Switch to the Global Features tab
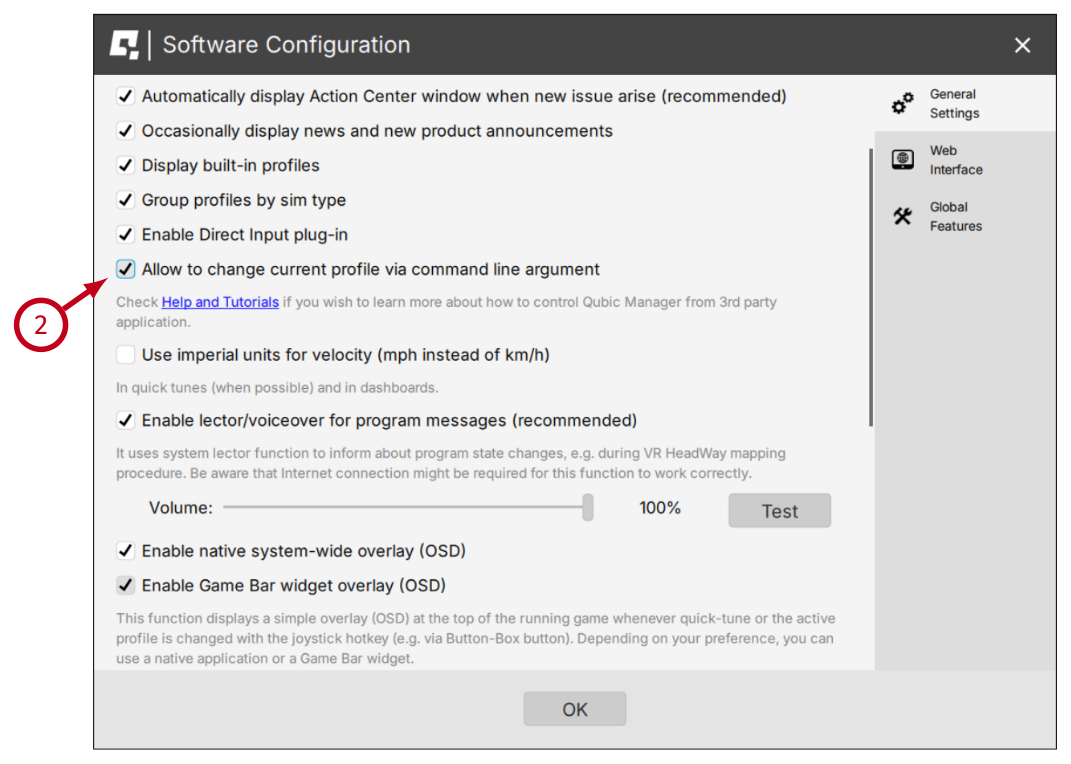Screen dimensions: 1071x764 (x=955, y=217)
